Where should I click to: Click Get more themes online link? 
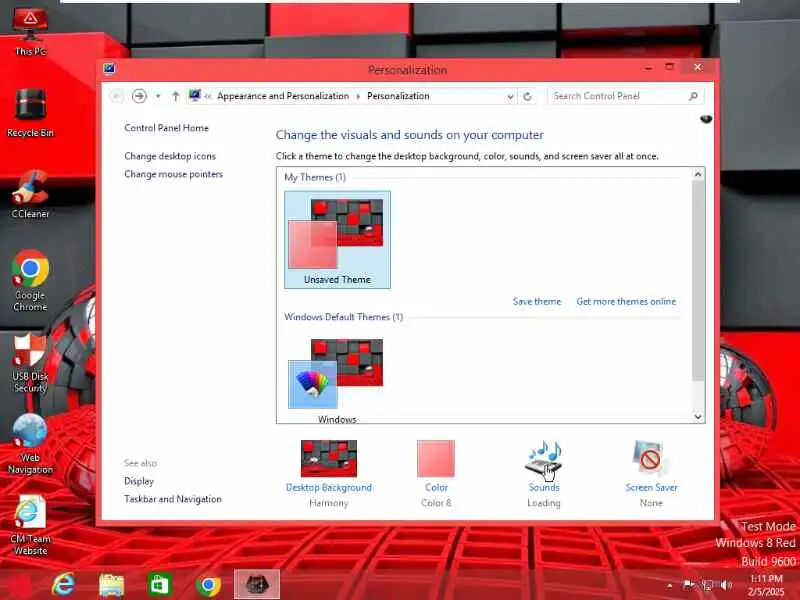(626, 302)
